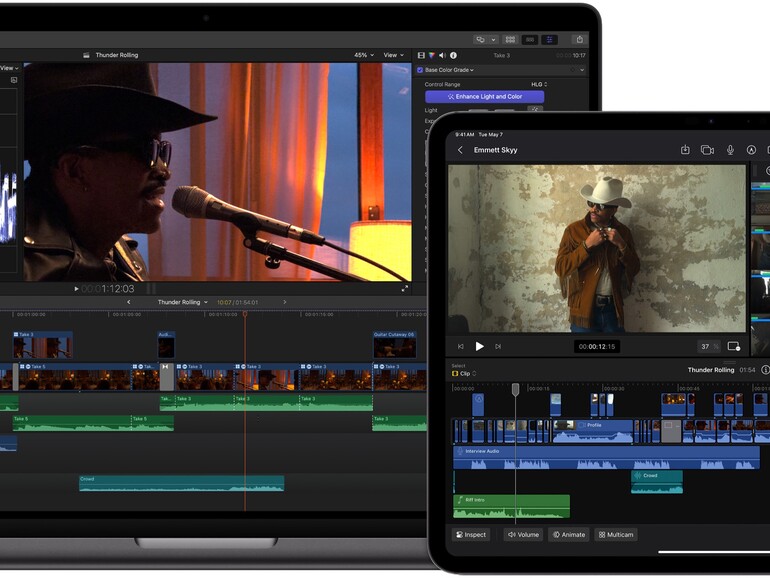770x578 pixels.
Task: Grab the iPad timeline playhead handle
Action: click(x=515, y=390)
